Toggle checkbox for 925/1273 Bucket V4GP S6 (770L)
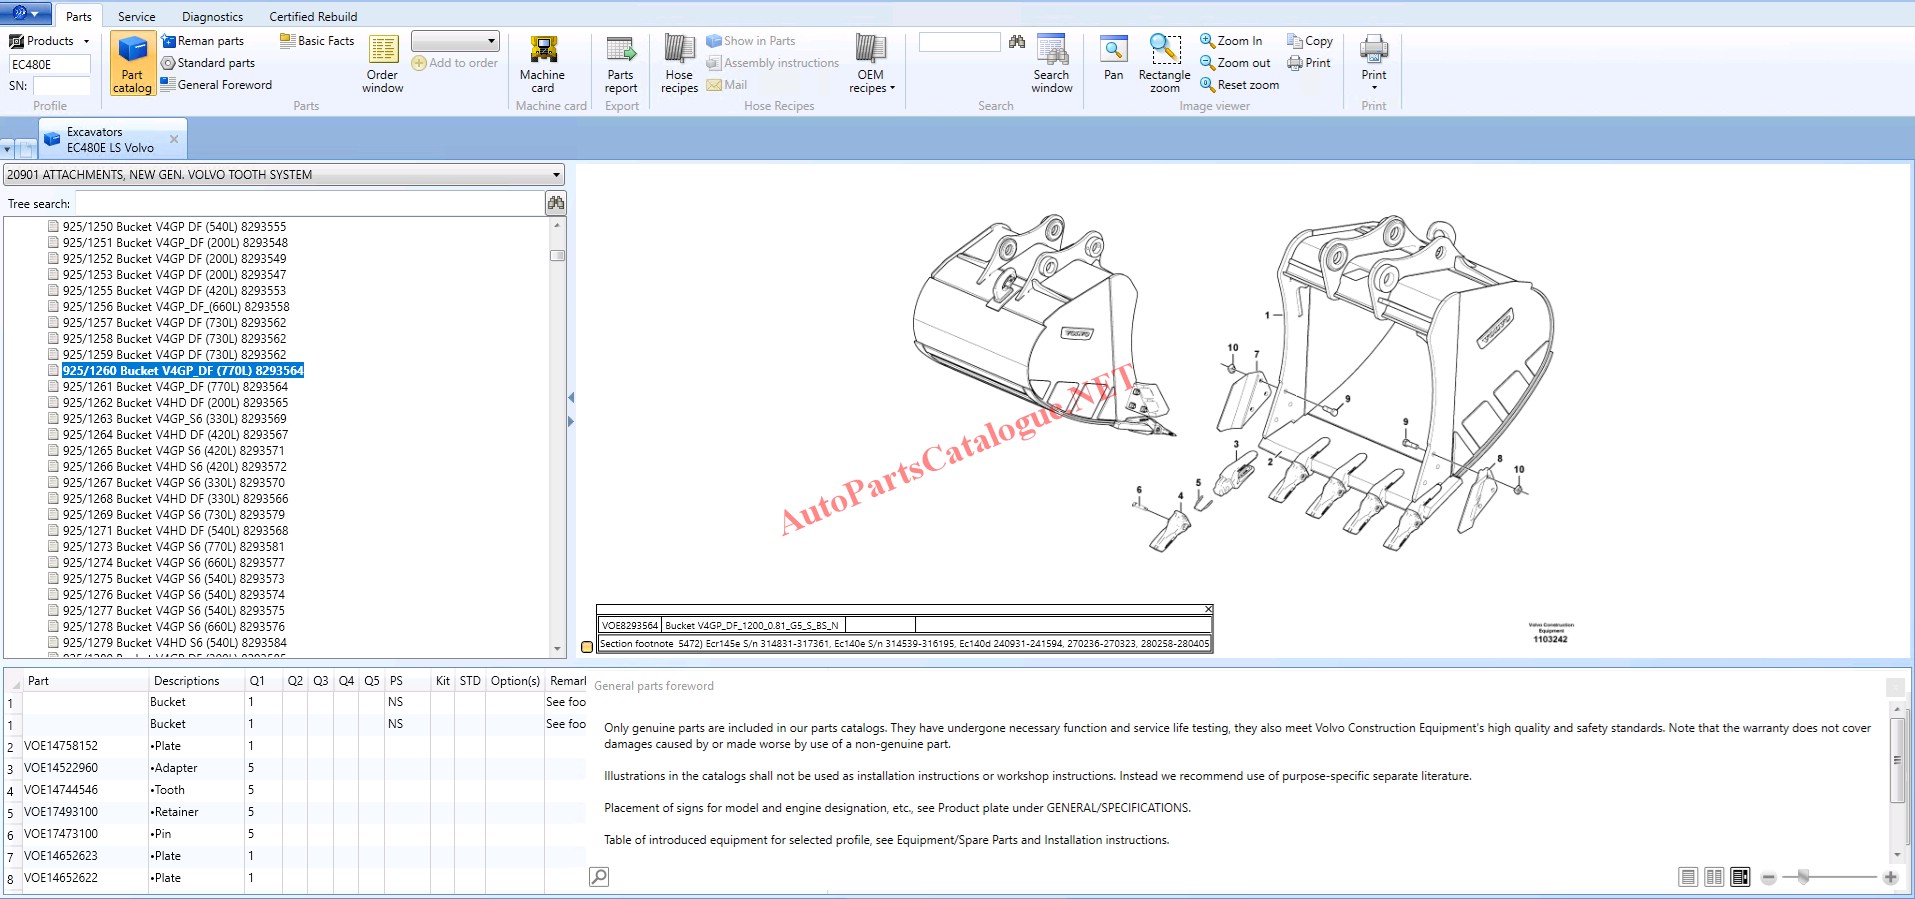 pyautogui.click(x=54, y=547)
